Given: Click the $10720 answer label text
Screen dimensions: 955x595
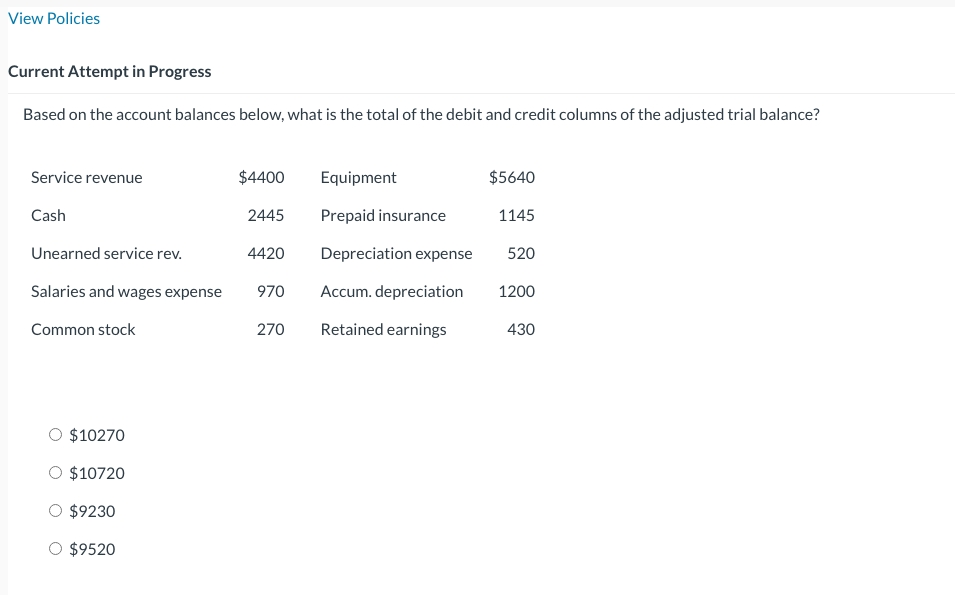Looking at the screenshot, I should point(96,473).
